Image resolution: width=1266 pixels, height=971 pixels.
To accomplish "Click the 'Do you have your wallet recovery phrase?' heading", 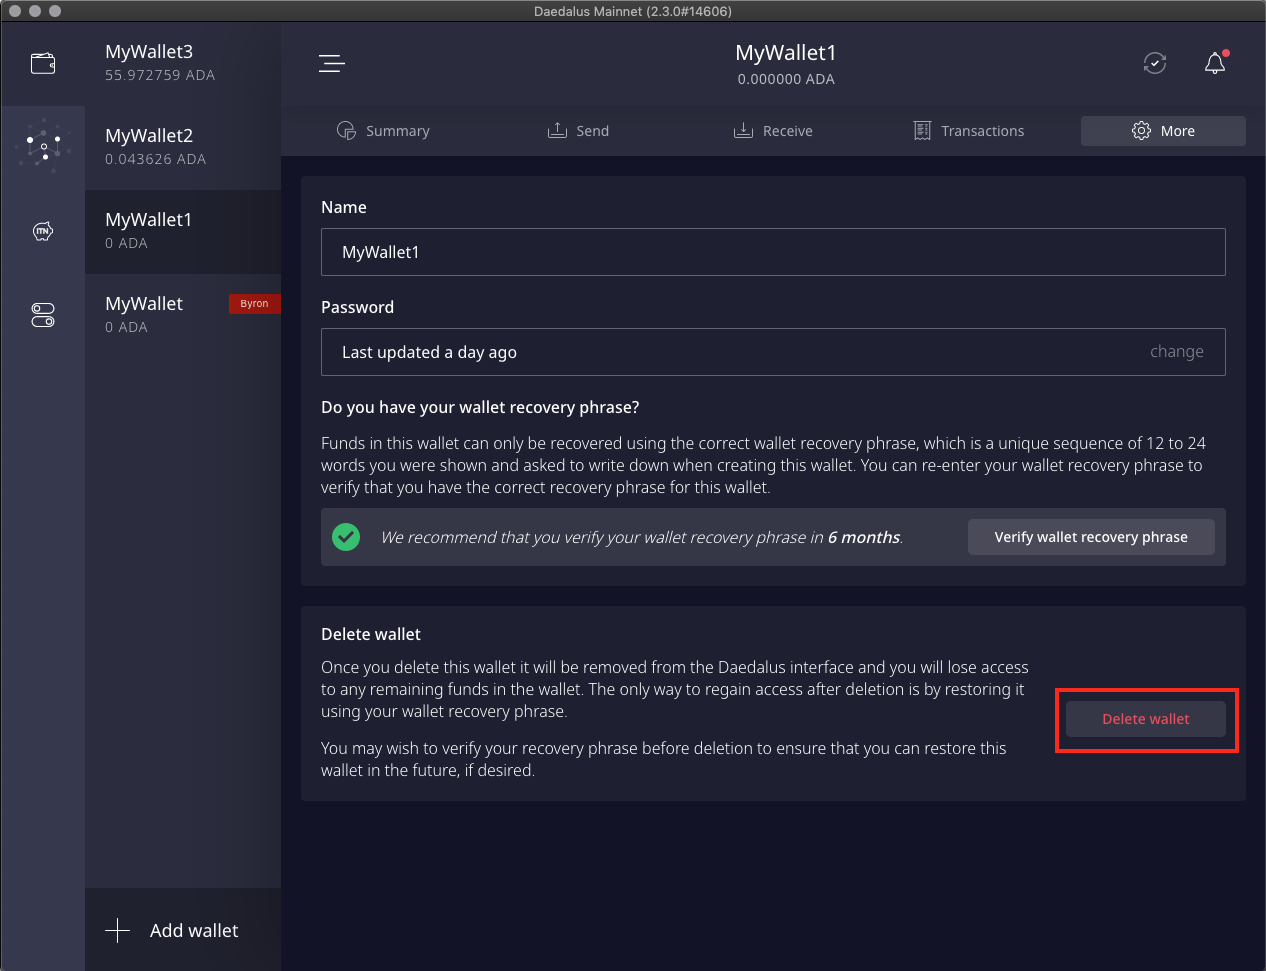I will [x=480, y=407].
